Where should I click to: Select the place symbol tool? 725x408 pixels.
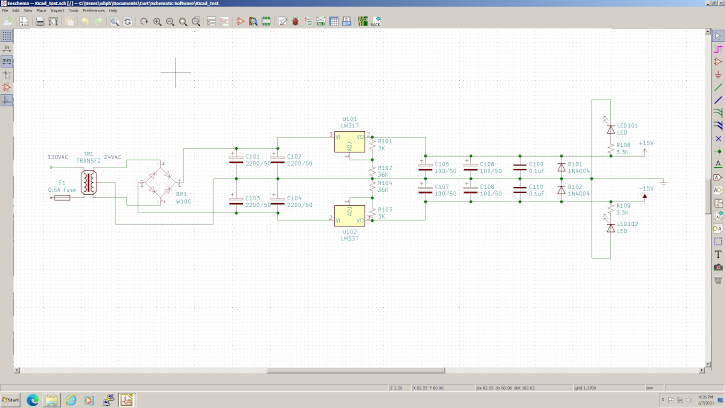click(x=718, y=62)
